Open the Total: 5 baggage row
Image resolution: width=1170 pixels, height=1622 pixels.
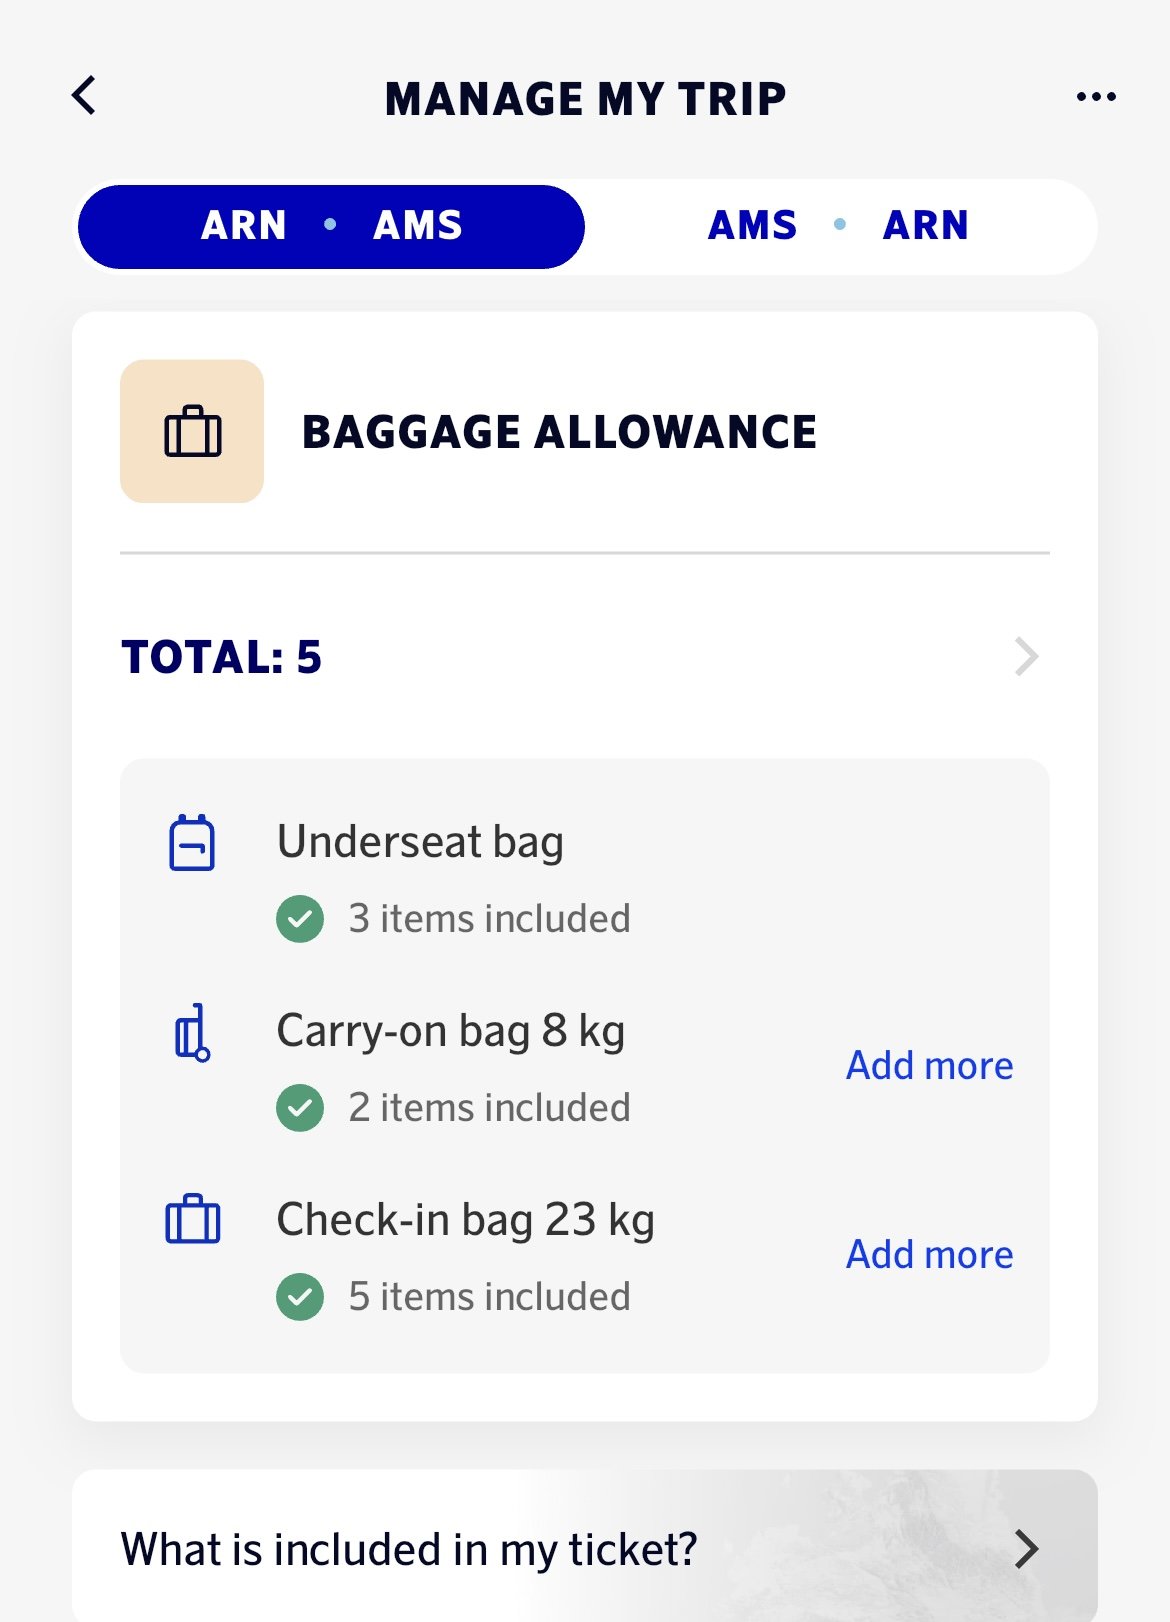click(222, 657)
